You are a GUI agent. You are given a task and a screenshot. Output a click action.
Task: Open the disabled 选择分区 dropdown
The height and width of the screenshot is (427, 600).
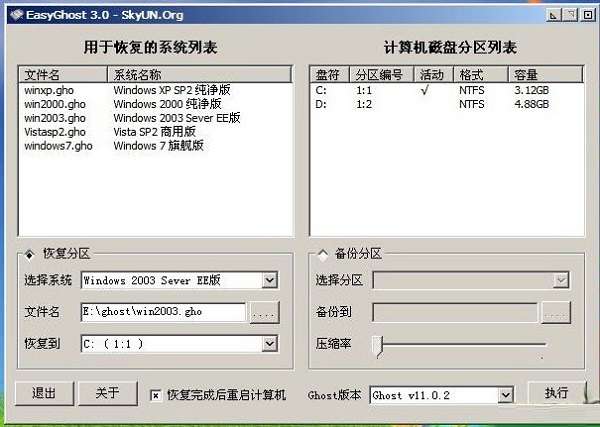(x=561, y=280)
